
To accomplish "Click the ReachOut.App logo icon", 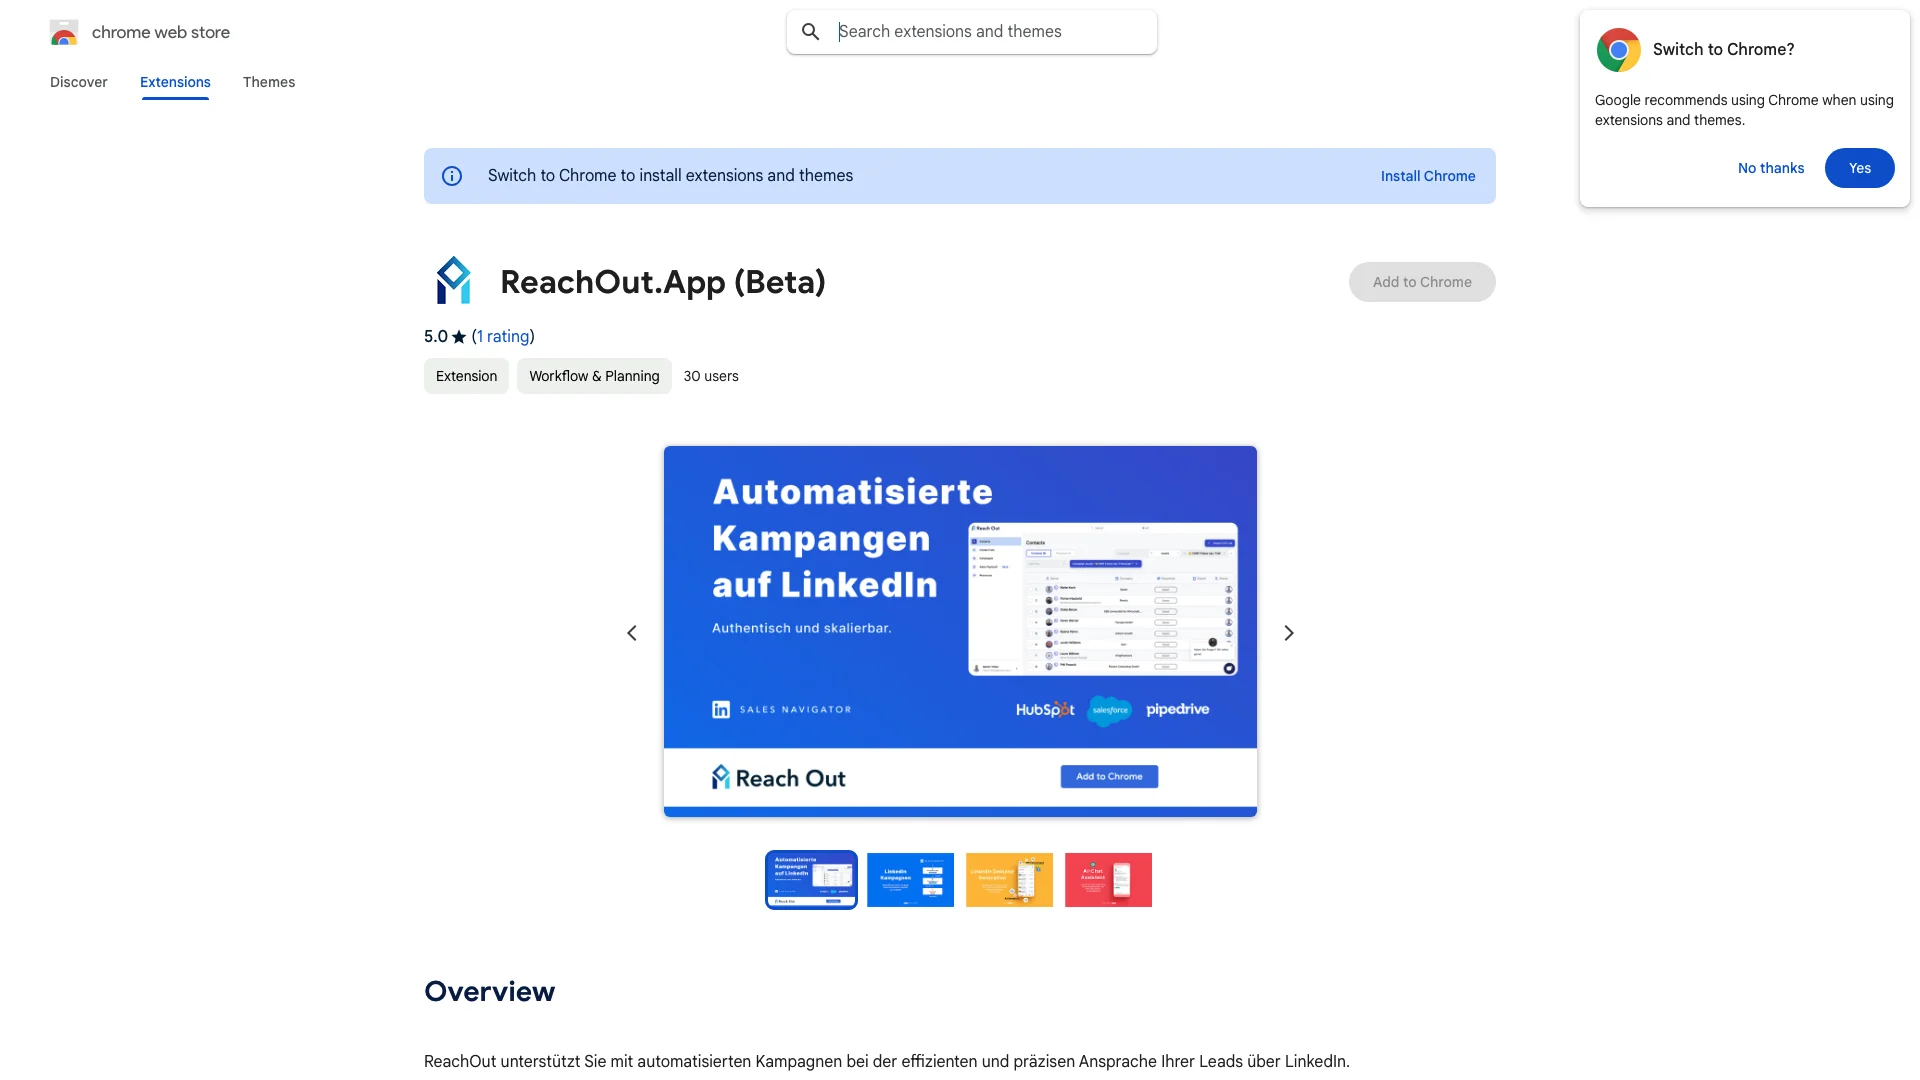I will 452,281.
